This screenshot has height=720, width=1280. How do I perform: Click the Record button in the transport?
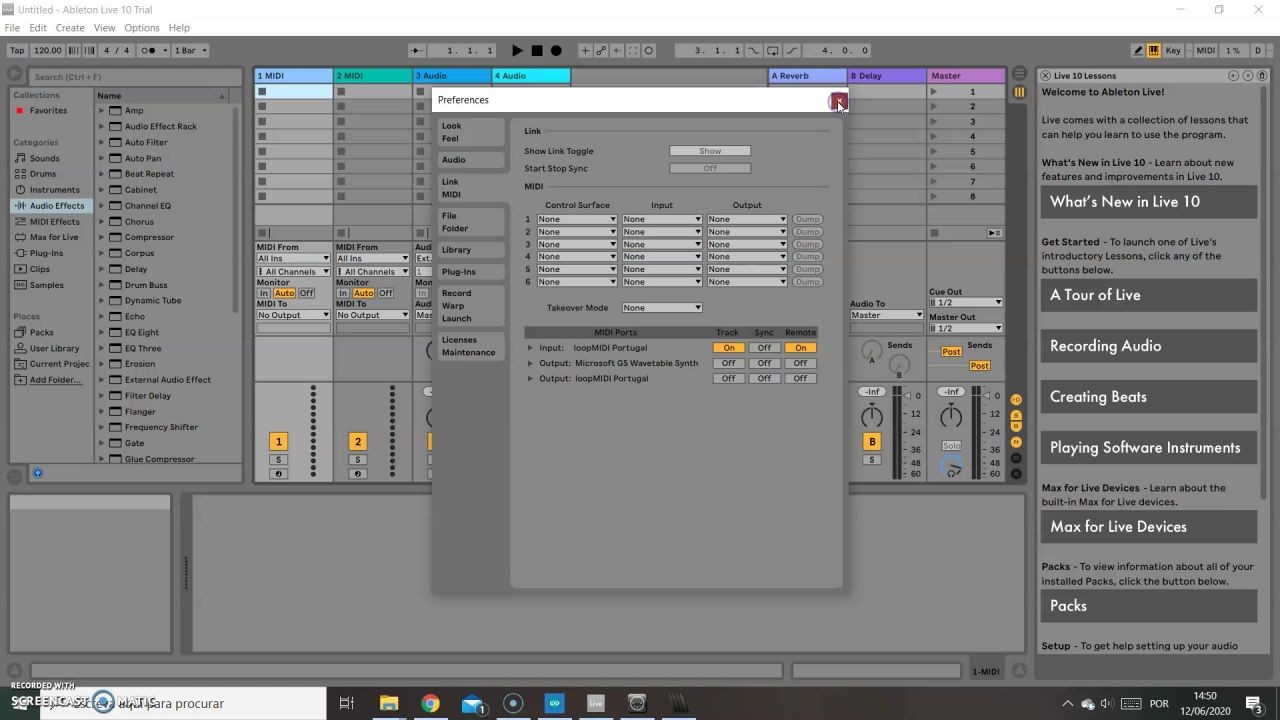[556, 50]
